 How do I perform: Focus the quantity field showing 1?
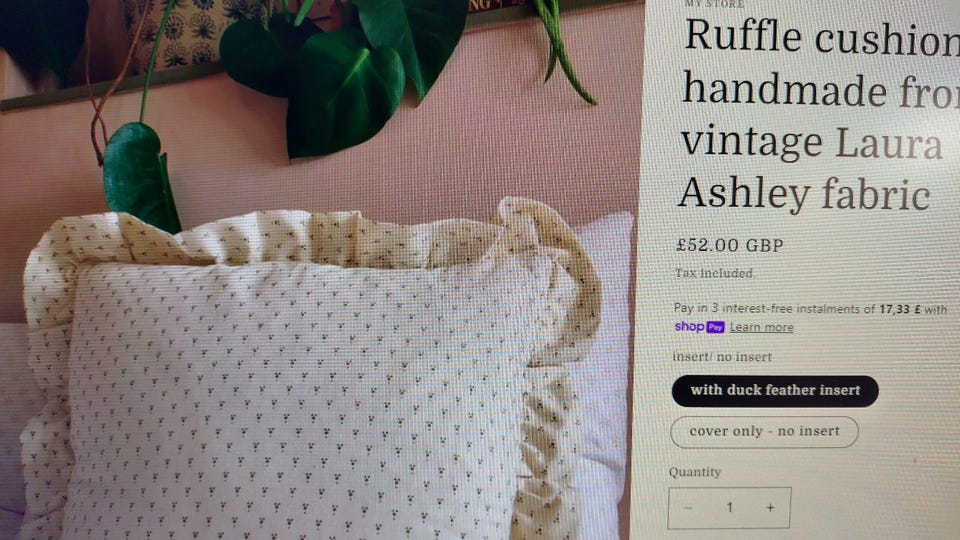729,508
